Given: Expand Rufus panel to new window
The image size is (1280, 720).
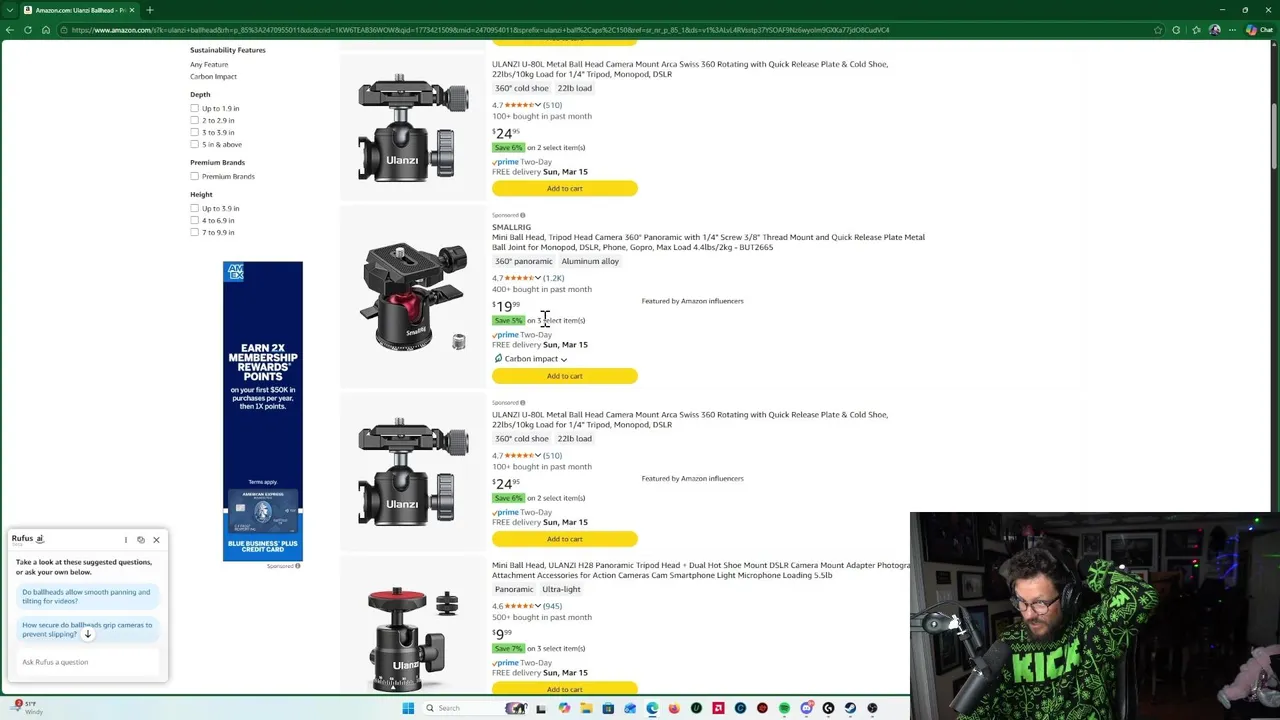Looking at the screenshot, I should [x=141, y=540].
